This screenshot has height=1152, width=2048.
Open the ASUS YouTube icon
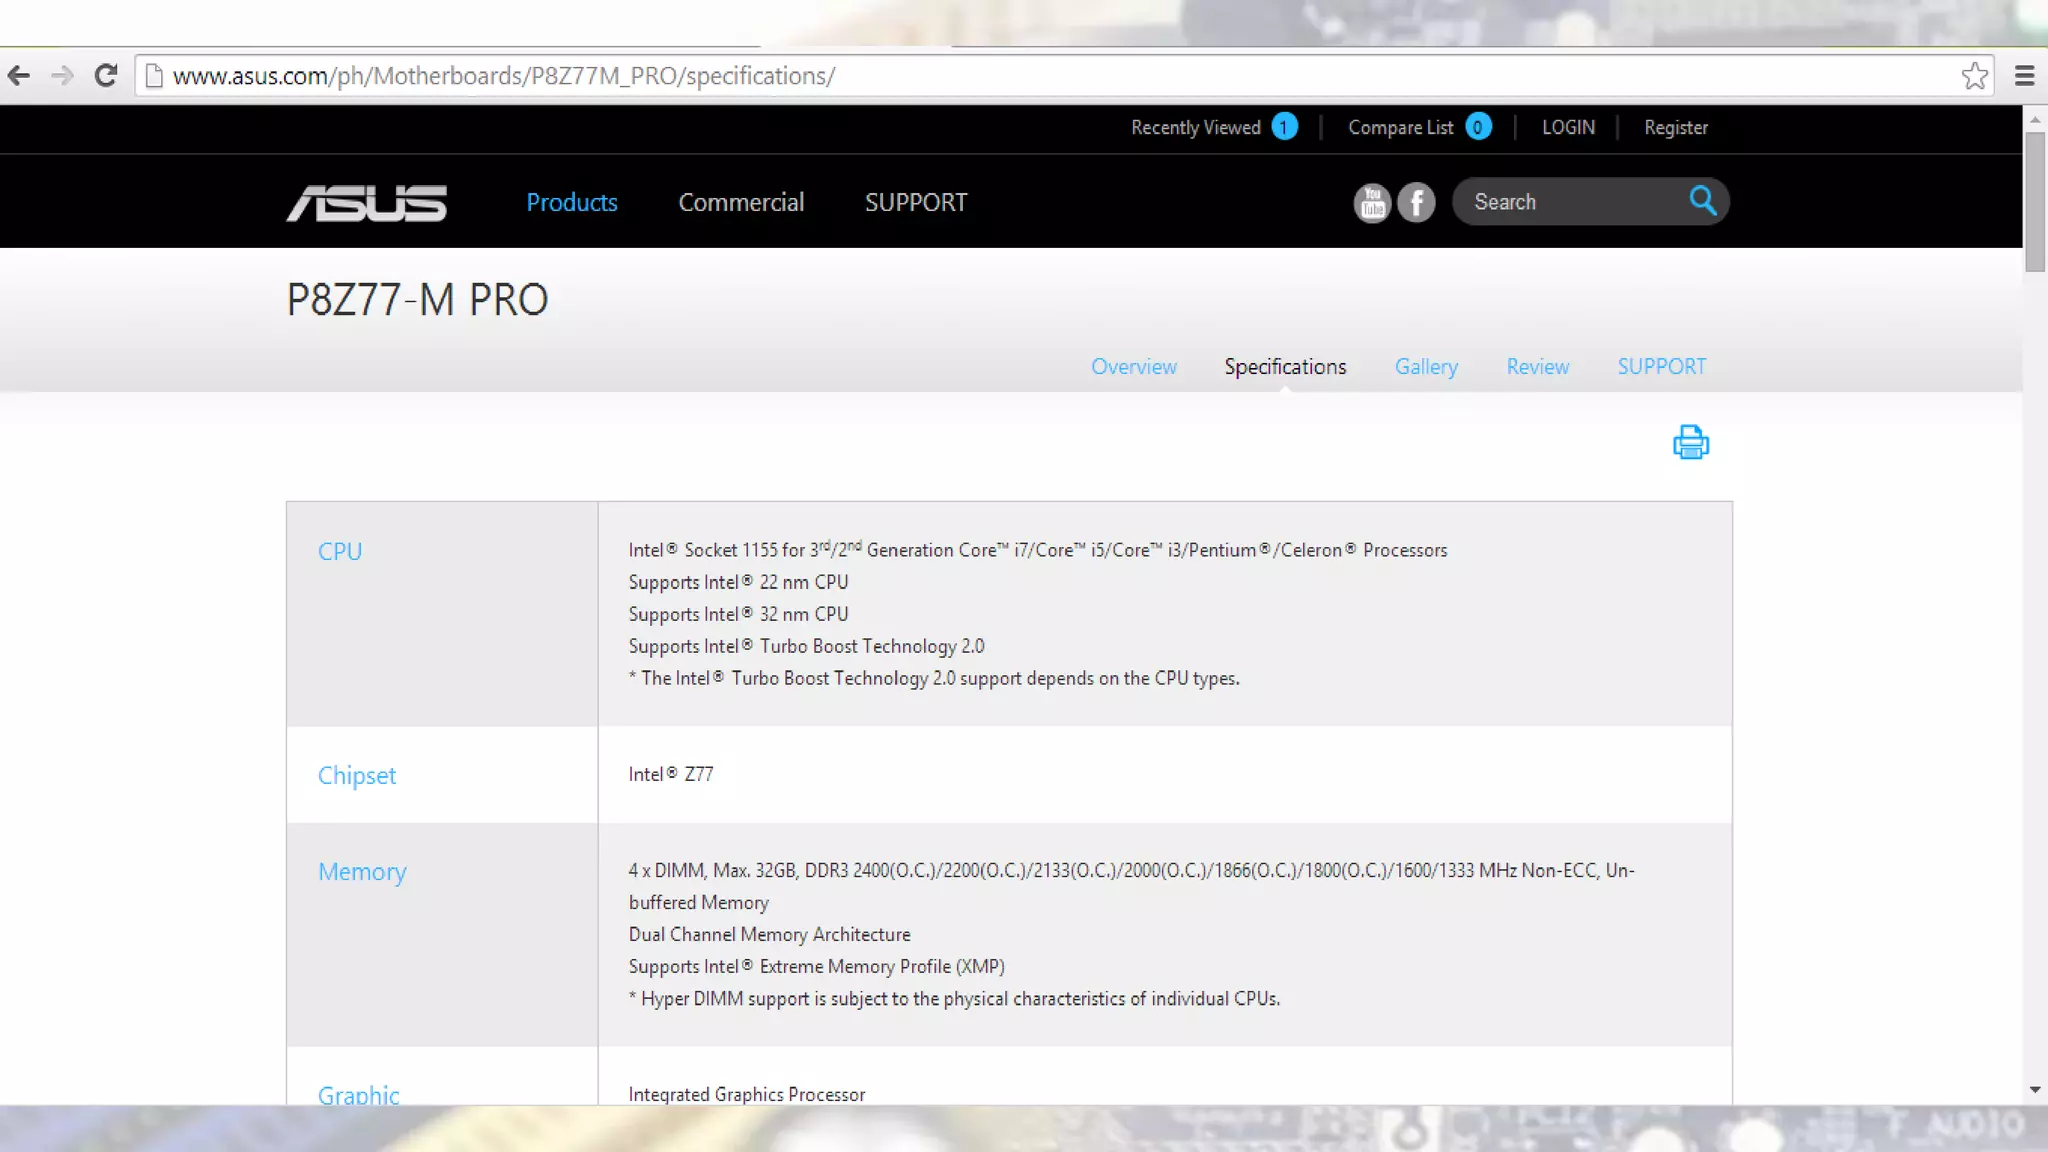click(1372, 203)
